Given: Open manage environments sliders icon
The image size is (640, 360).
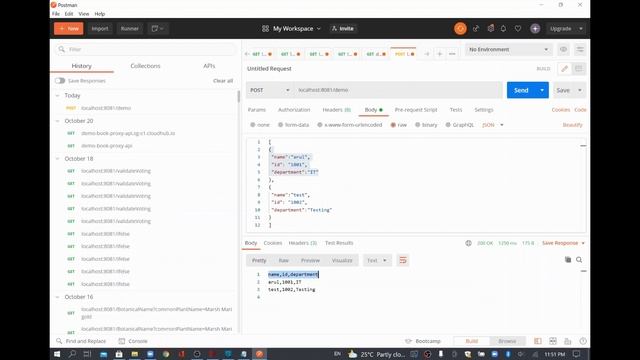Looking at the screenshot, I should coord(580,49).
